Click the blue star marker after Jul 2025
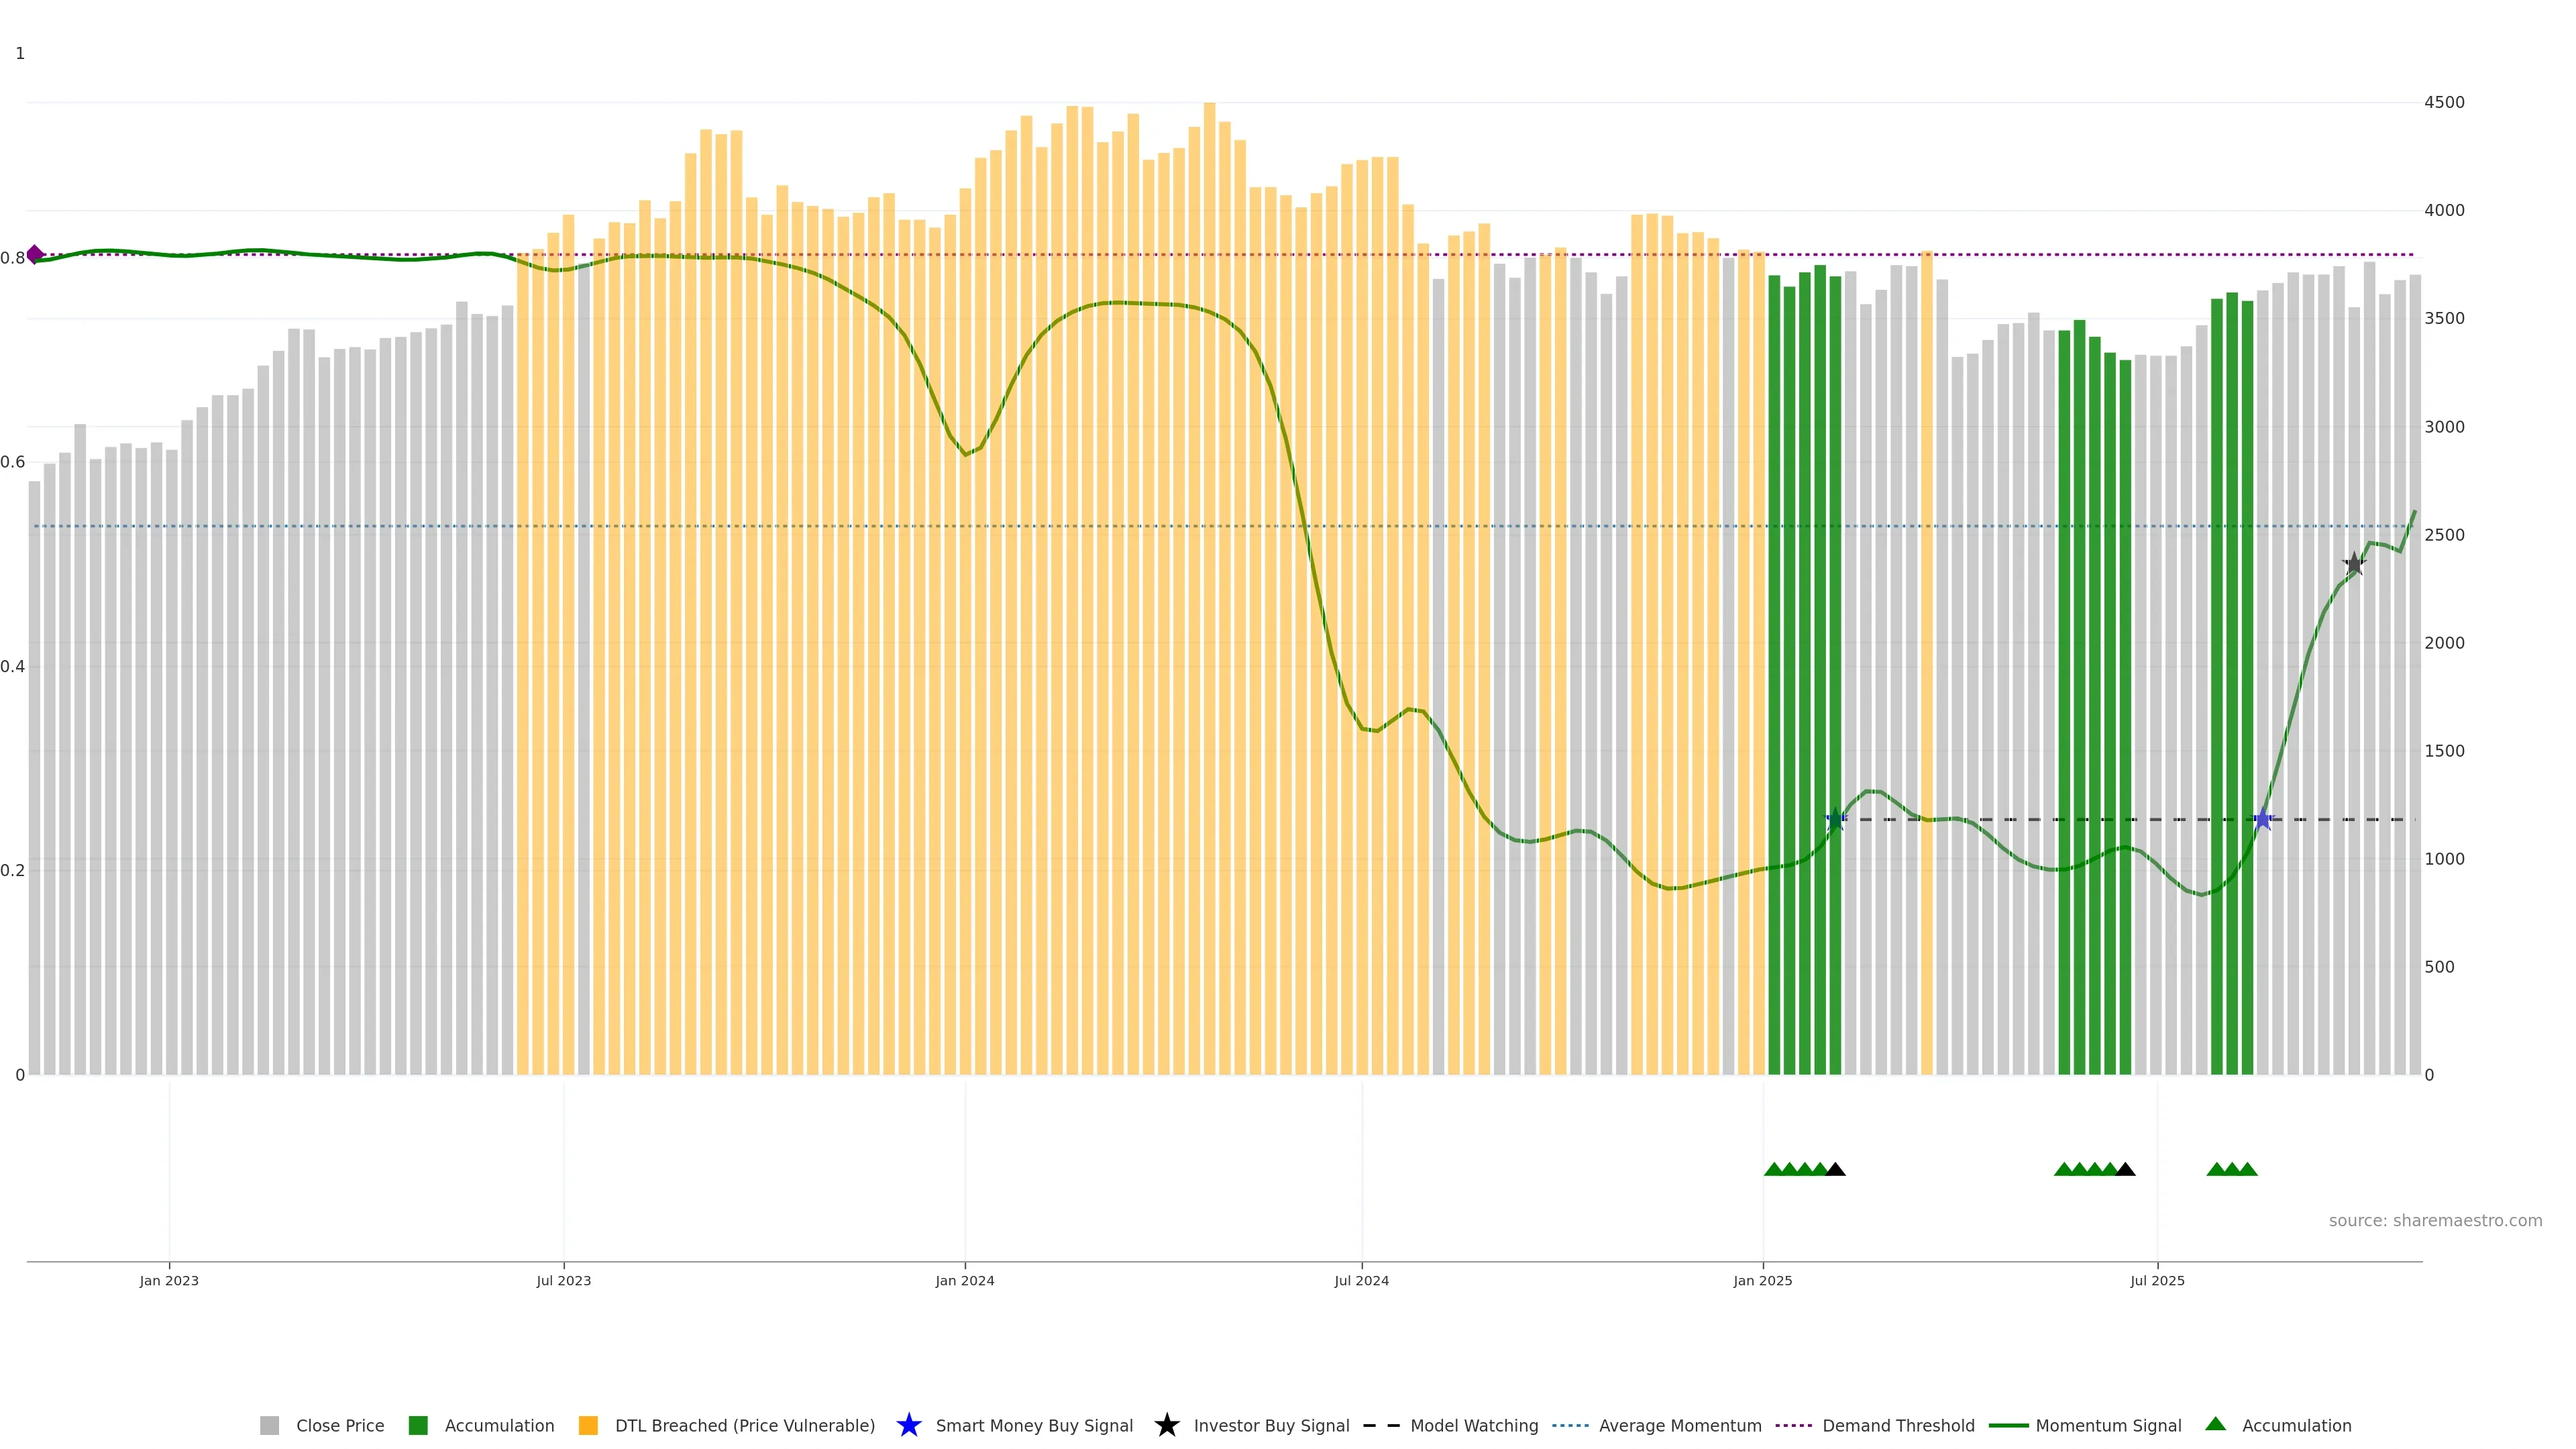The height and width of the screenshot is (1449, 2576). (2263, 820)
